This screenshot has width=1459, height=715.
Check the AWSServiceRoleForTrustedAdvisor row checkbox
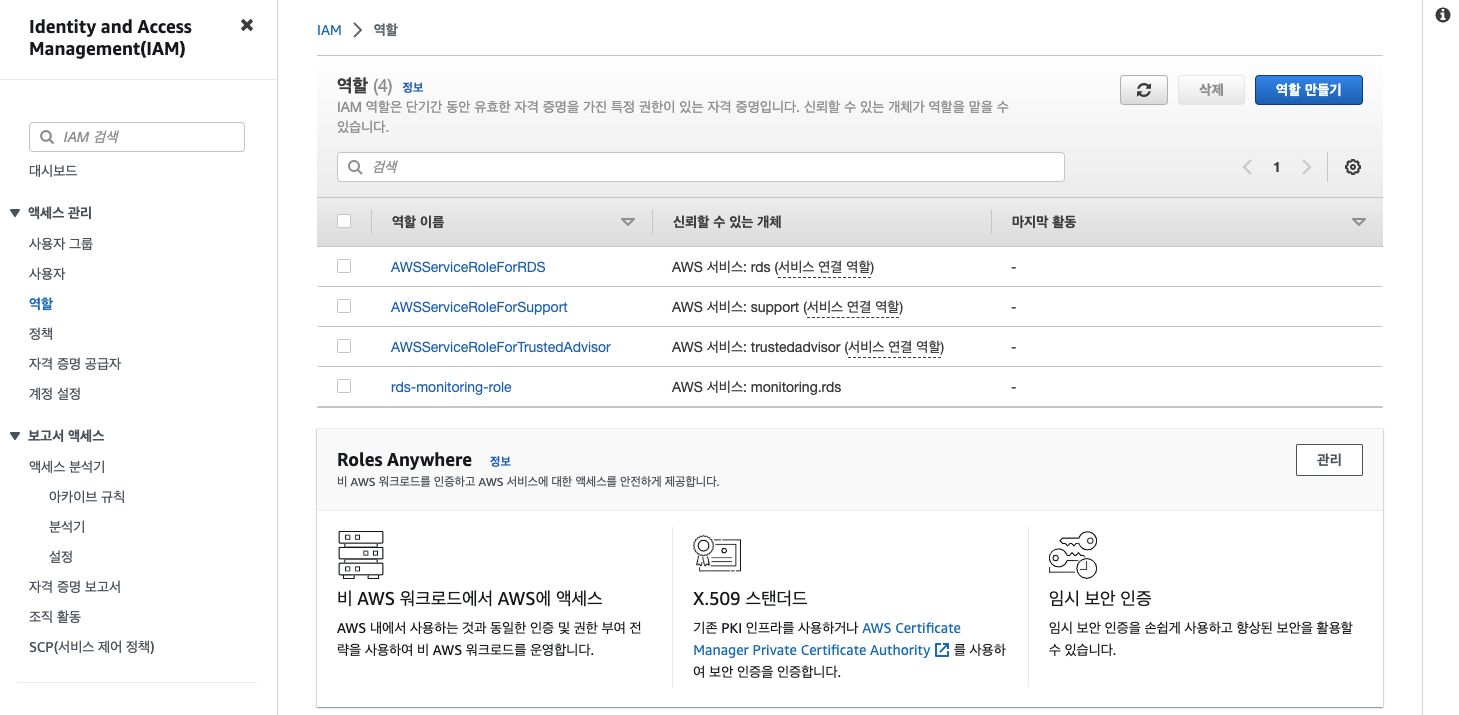(344, 346)
